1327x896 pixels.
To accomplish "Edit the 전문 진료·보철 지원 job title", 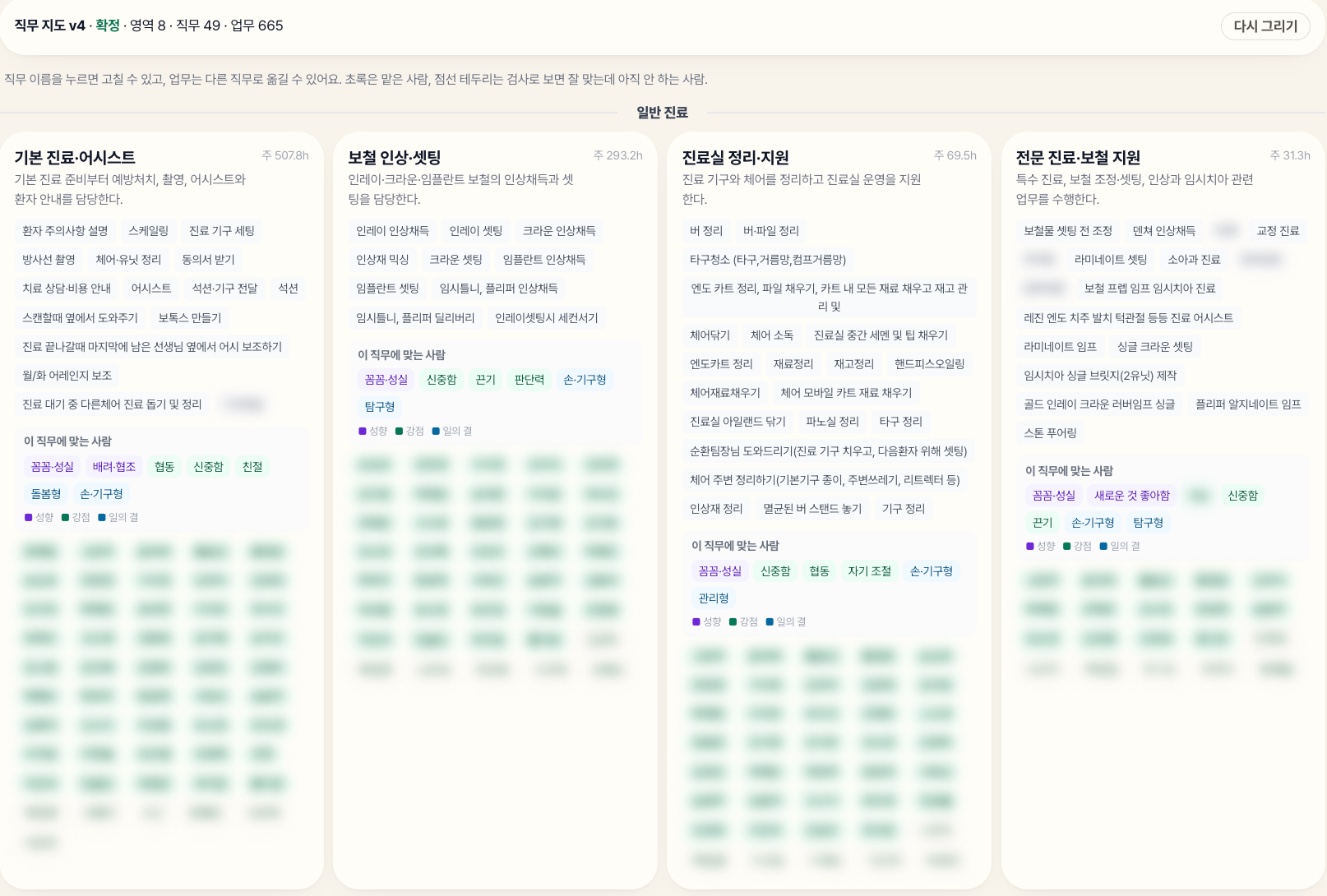I will [x=1078, y=157].
